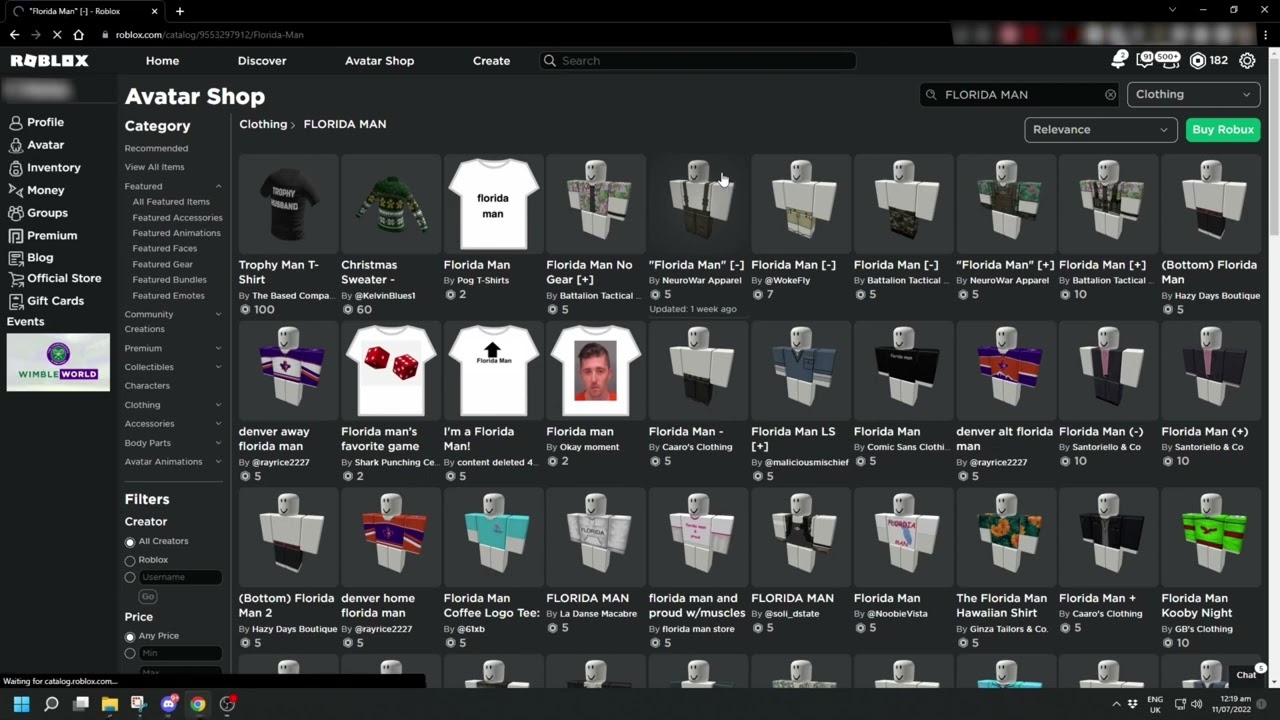Click the top Roblox search field
The width and height of the screenshot is (1280, 720).
point(697,61)
